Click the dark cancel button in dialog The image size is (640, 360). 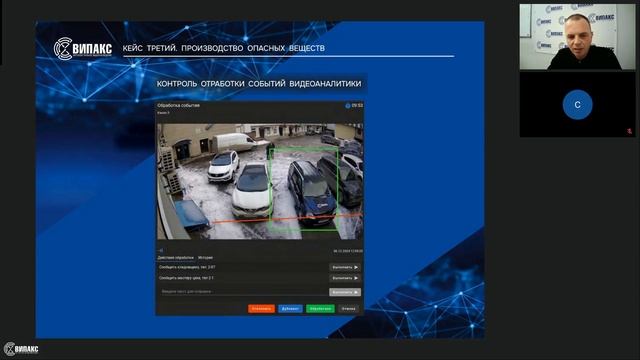(x=349, y=309)
